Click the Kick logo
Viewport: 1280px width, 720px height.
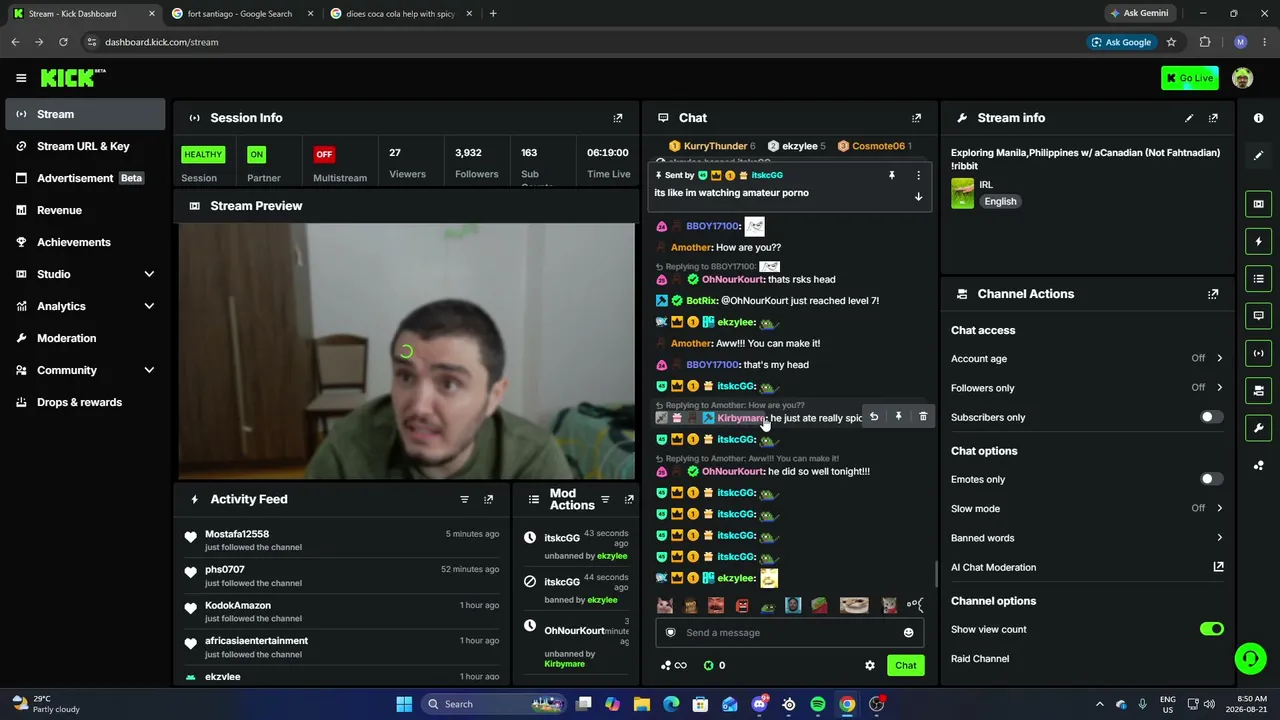[x=72, y=78]
